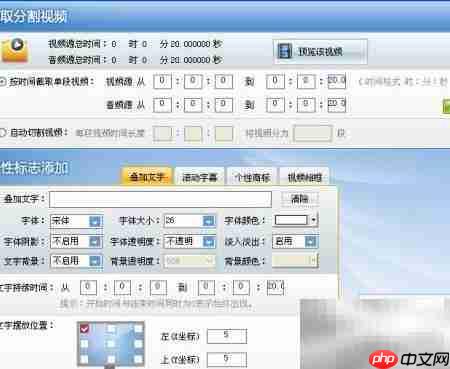Viewport: 450px width, 369px height.
Task: Open the 字体大小 font size dropdown
Action: coord(190,221)
